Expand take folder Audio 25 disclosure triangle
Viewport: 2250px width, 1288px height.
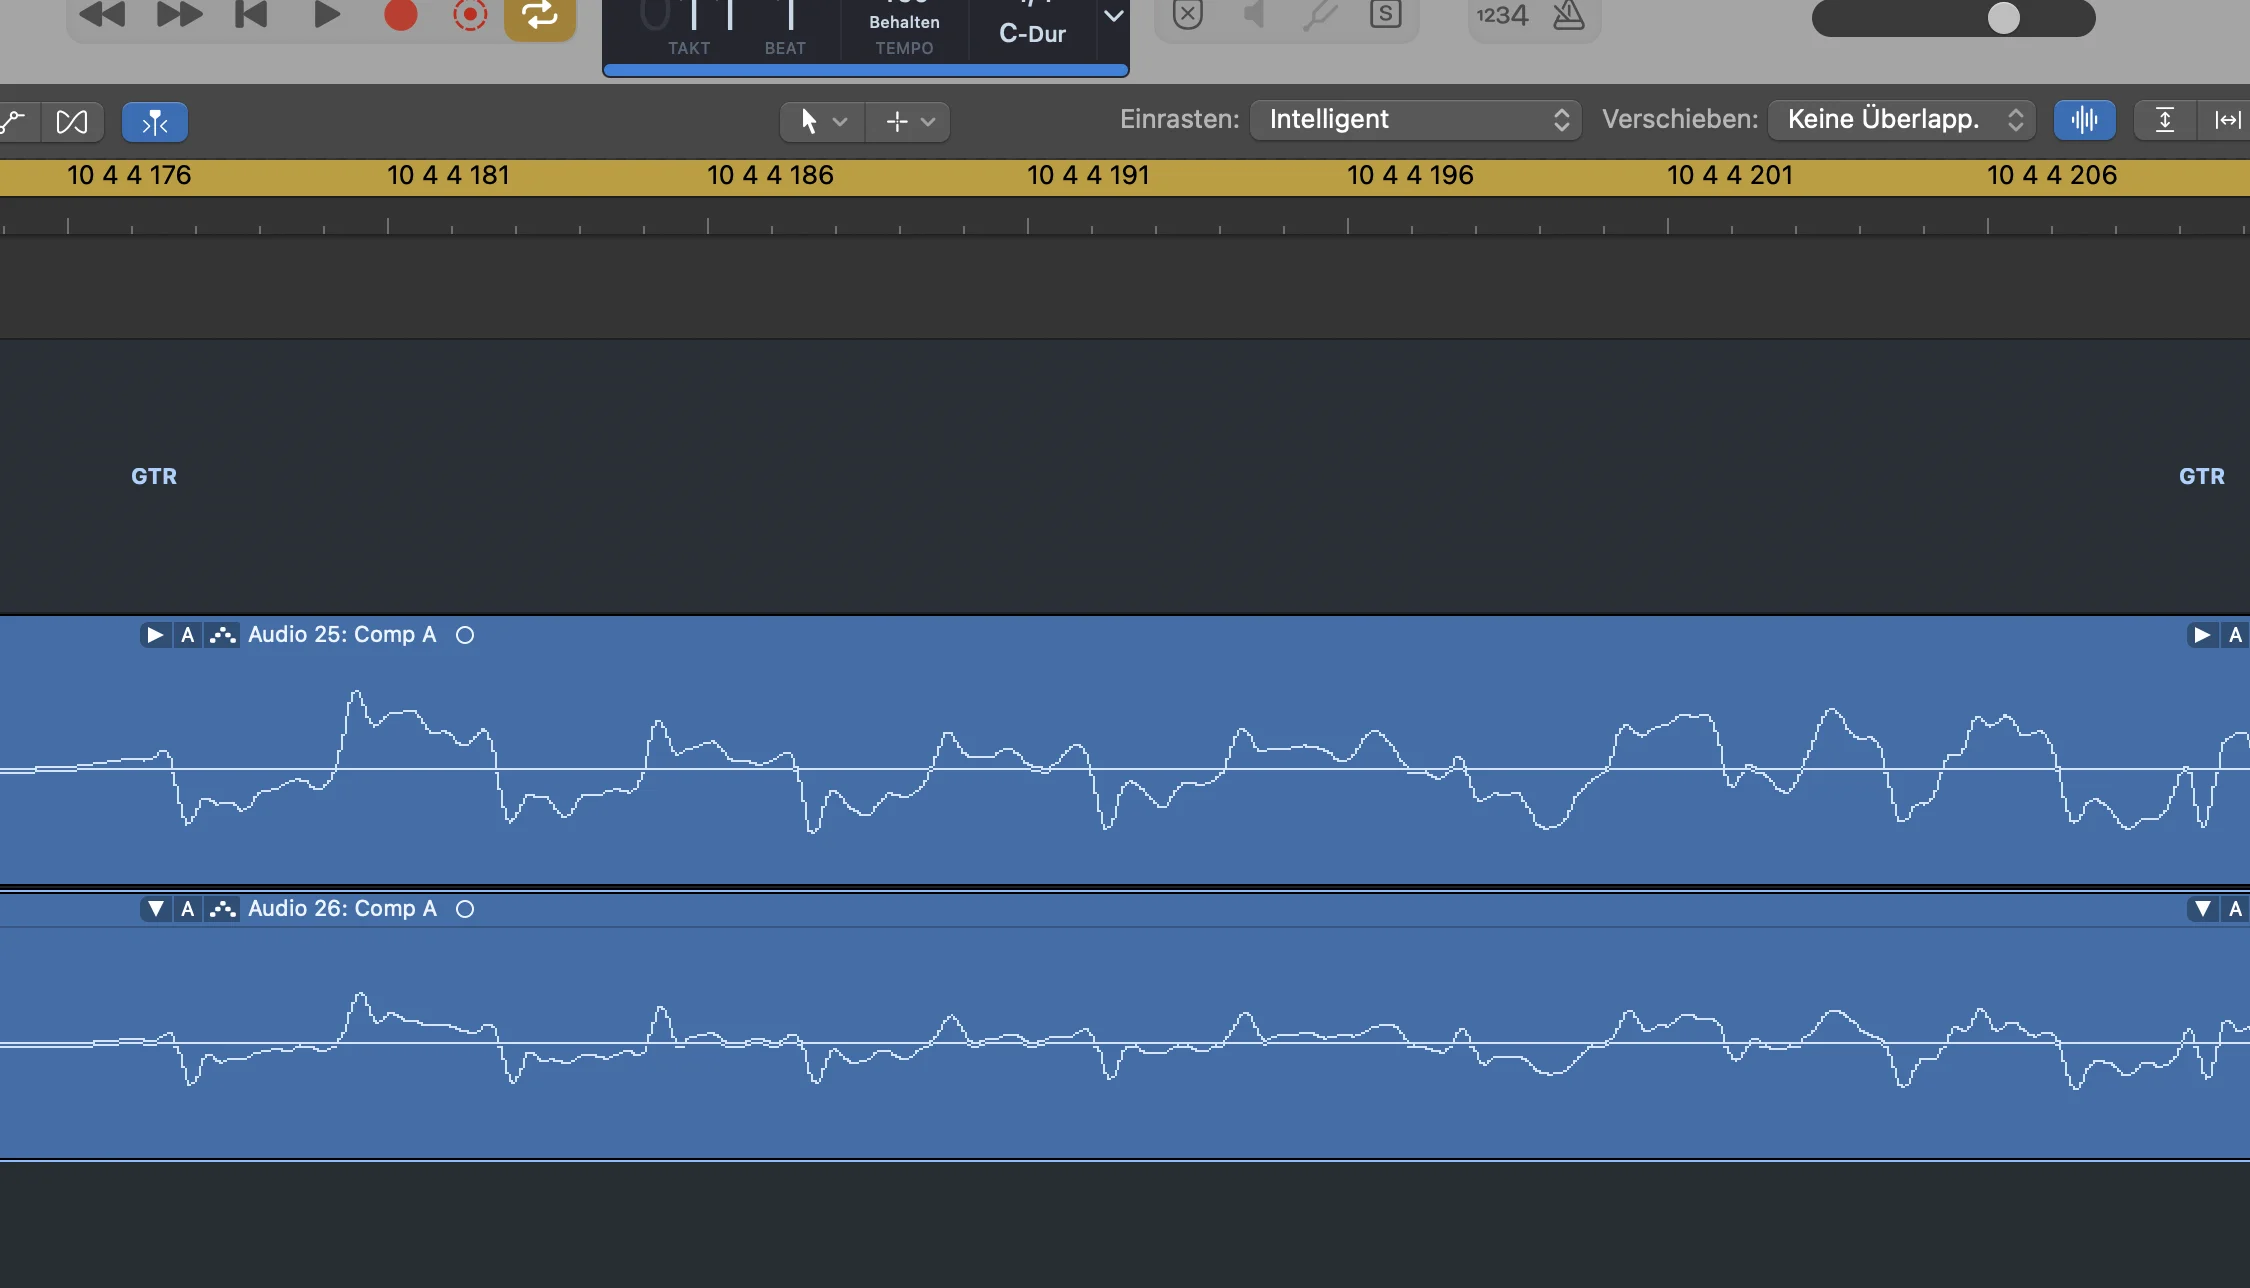pyautogui.click(x=155, y=635)
